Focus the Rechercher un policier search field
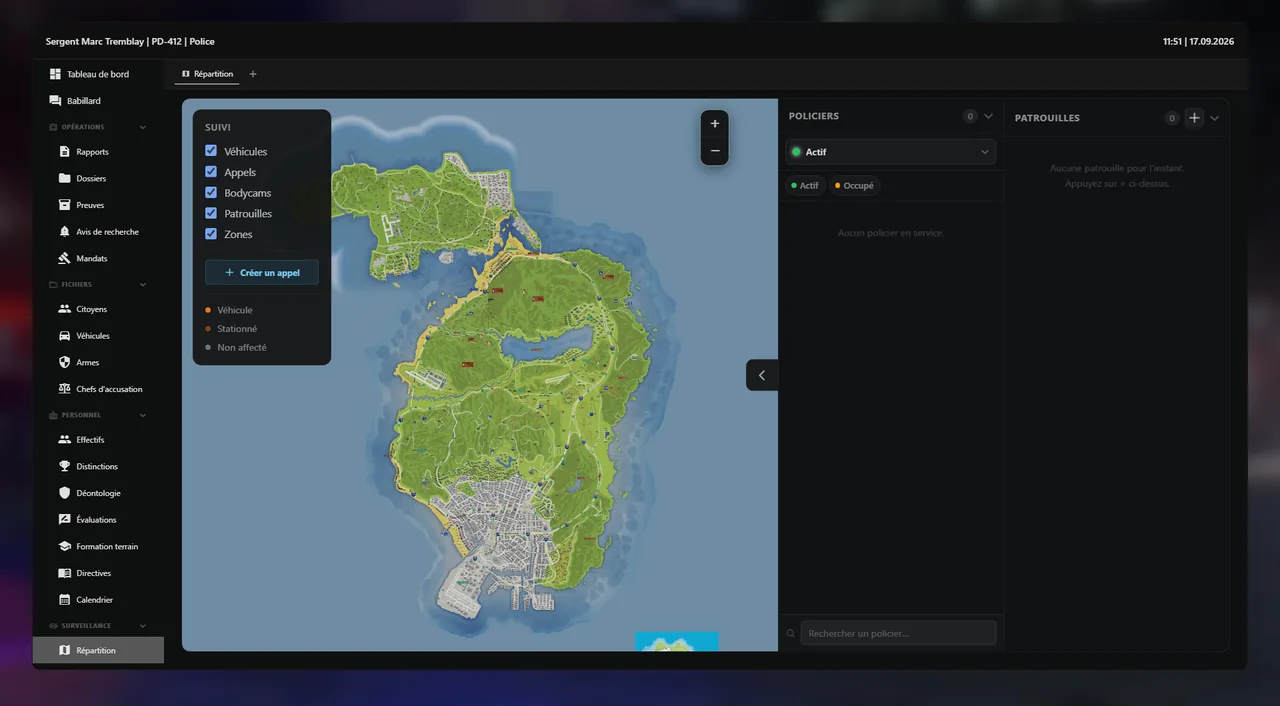This screenshot has width=1280, height=706. (898, 634)
